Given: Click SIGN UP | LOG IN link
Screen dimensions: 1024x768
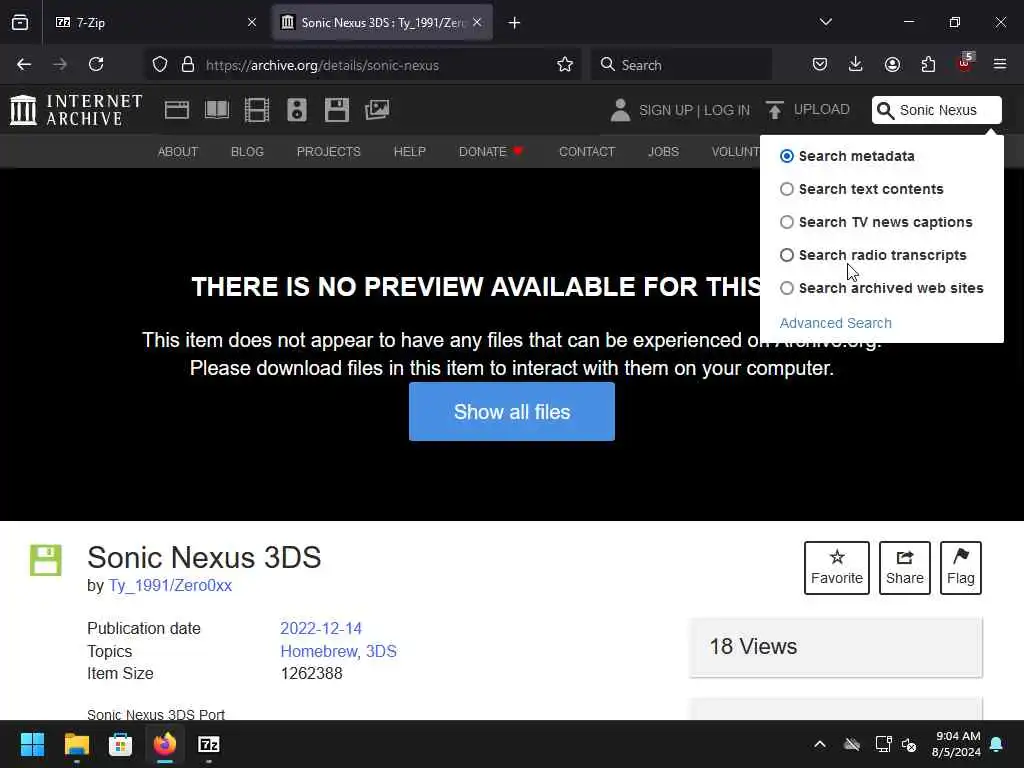Looking at the screenshot, I should 694,110.
